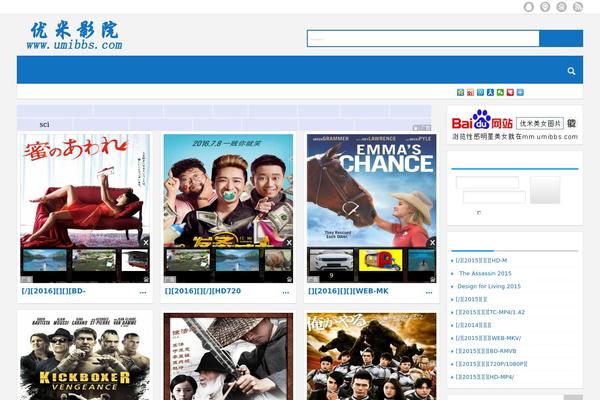Click the white SUV car ad thumbnail

[331, 260]
